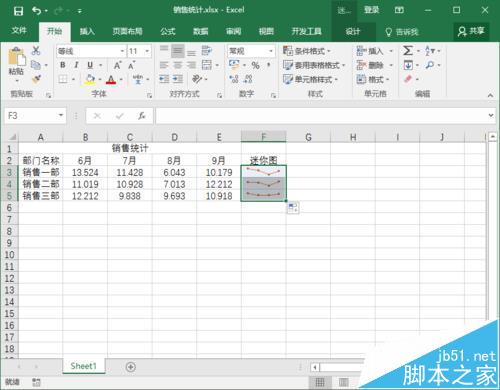Image resolution: width=500 pixels, height=390 pixels.
Task: Switch to the 设计 Design tab
Action: tap(353, 32)
